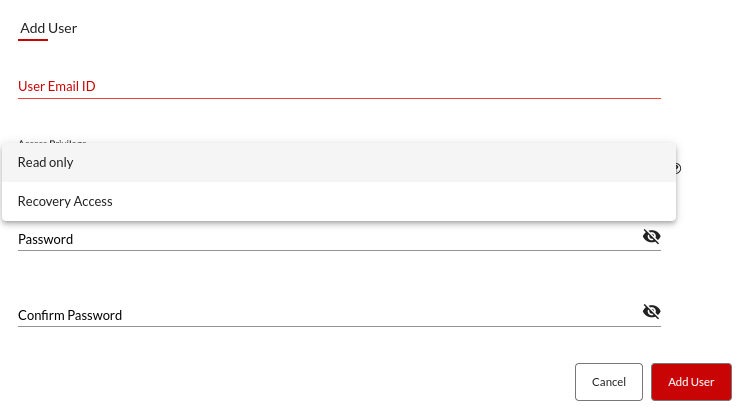Cancel the add user form
This screenshot has width=750, height=416.
pos(609,382)
